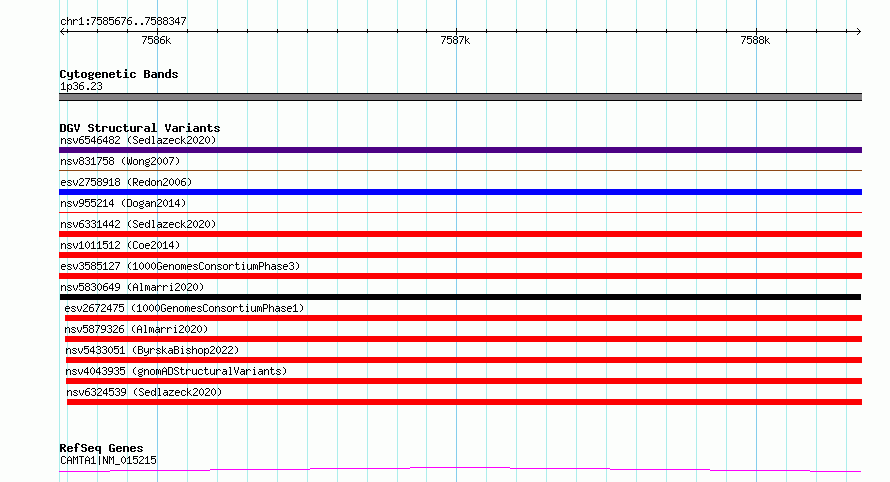Viewport: 890px width, 482px height.
Task: Click the 7588k ruler label
Action: pyautogui.click(x=755, y=40)
